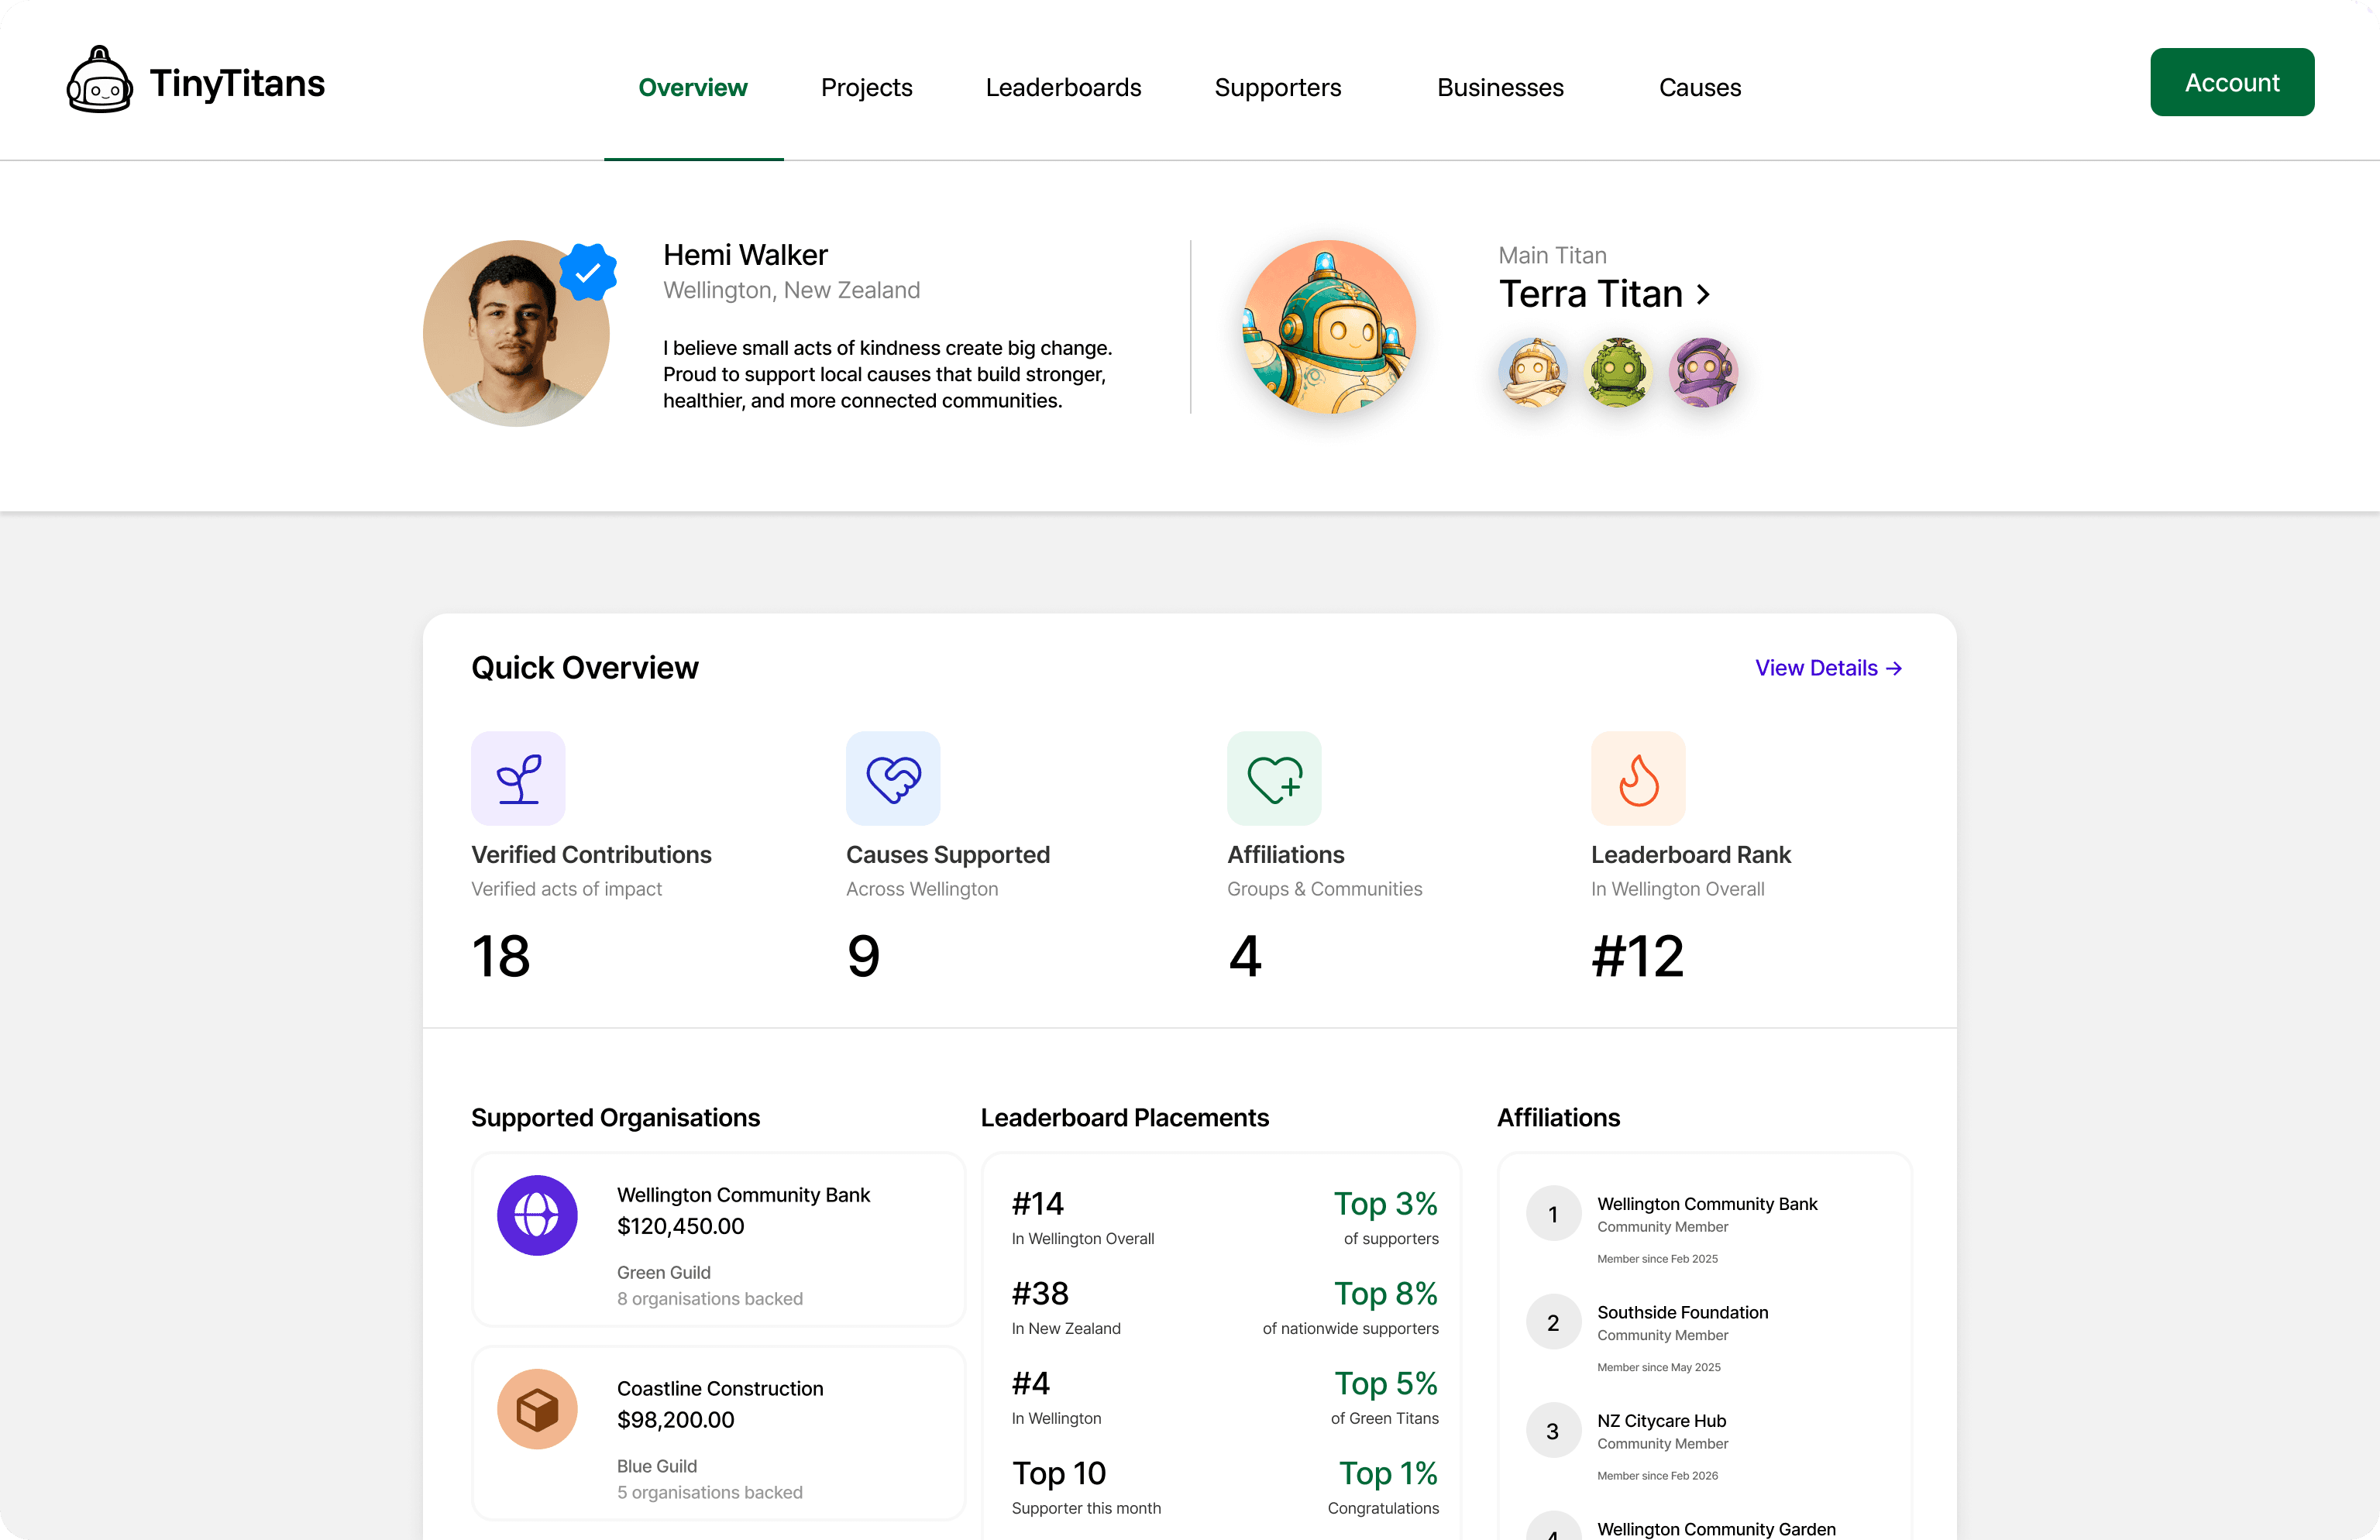This screenshot has height=1540, width=2380.
Task: Click the Leaderboard Rank flame icon
Action: pyautogui.click(x=1638, y=778)
